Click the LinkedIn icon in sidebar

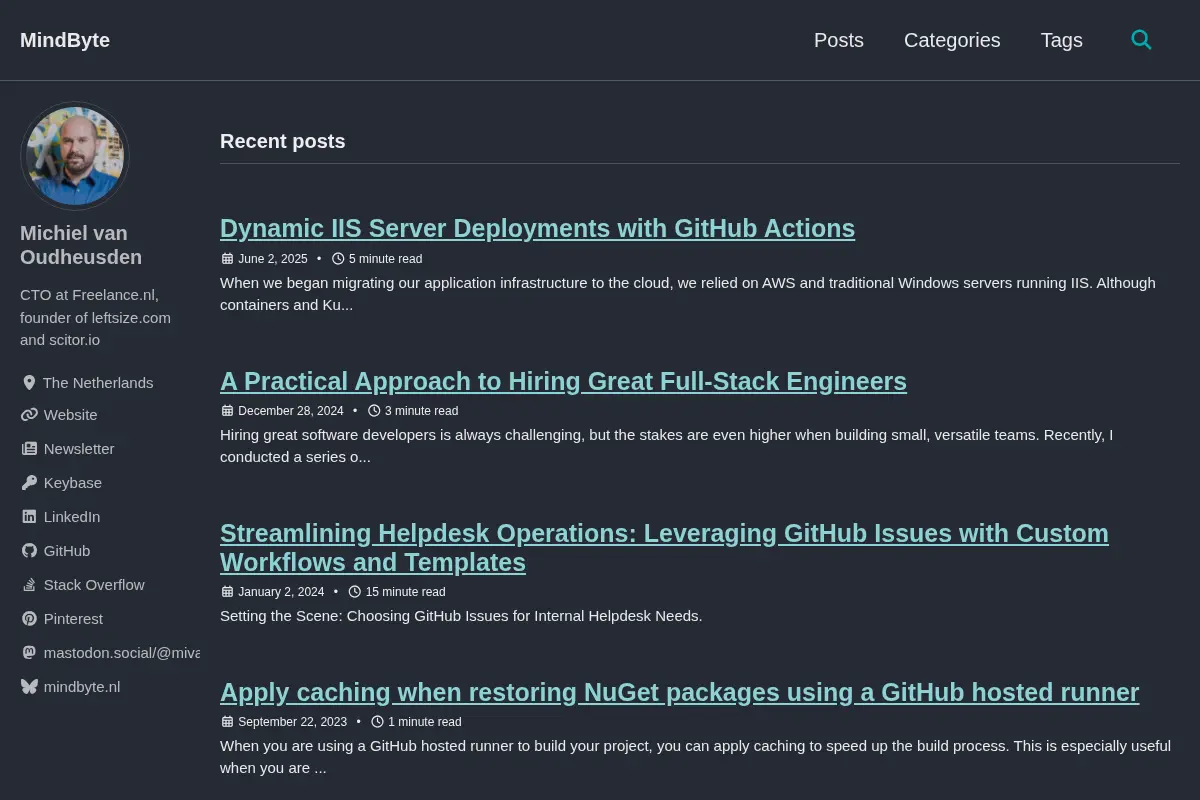point(29,517)
